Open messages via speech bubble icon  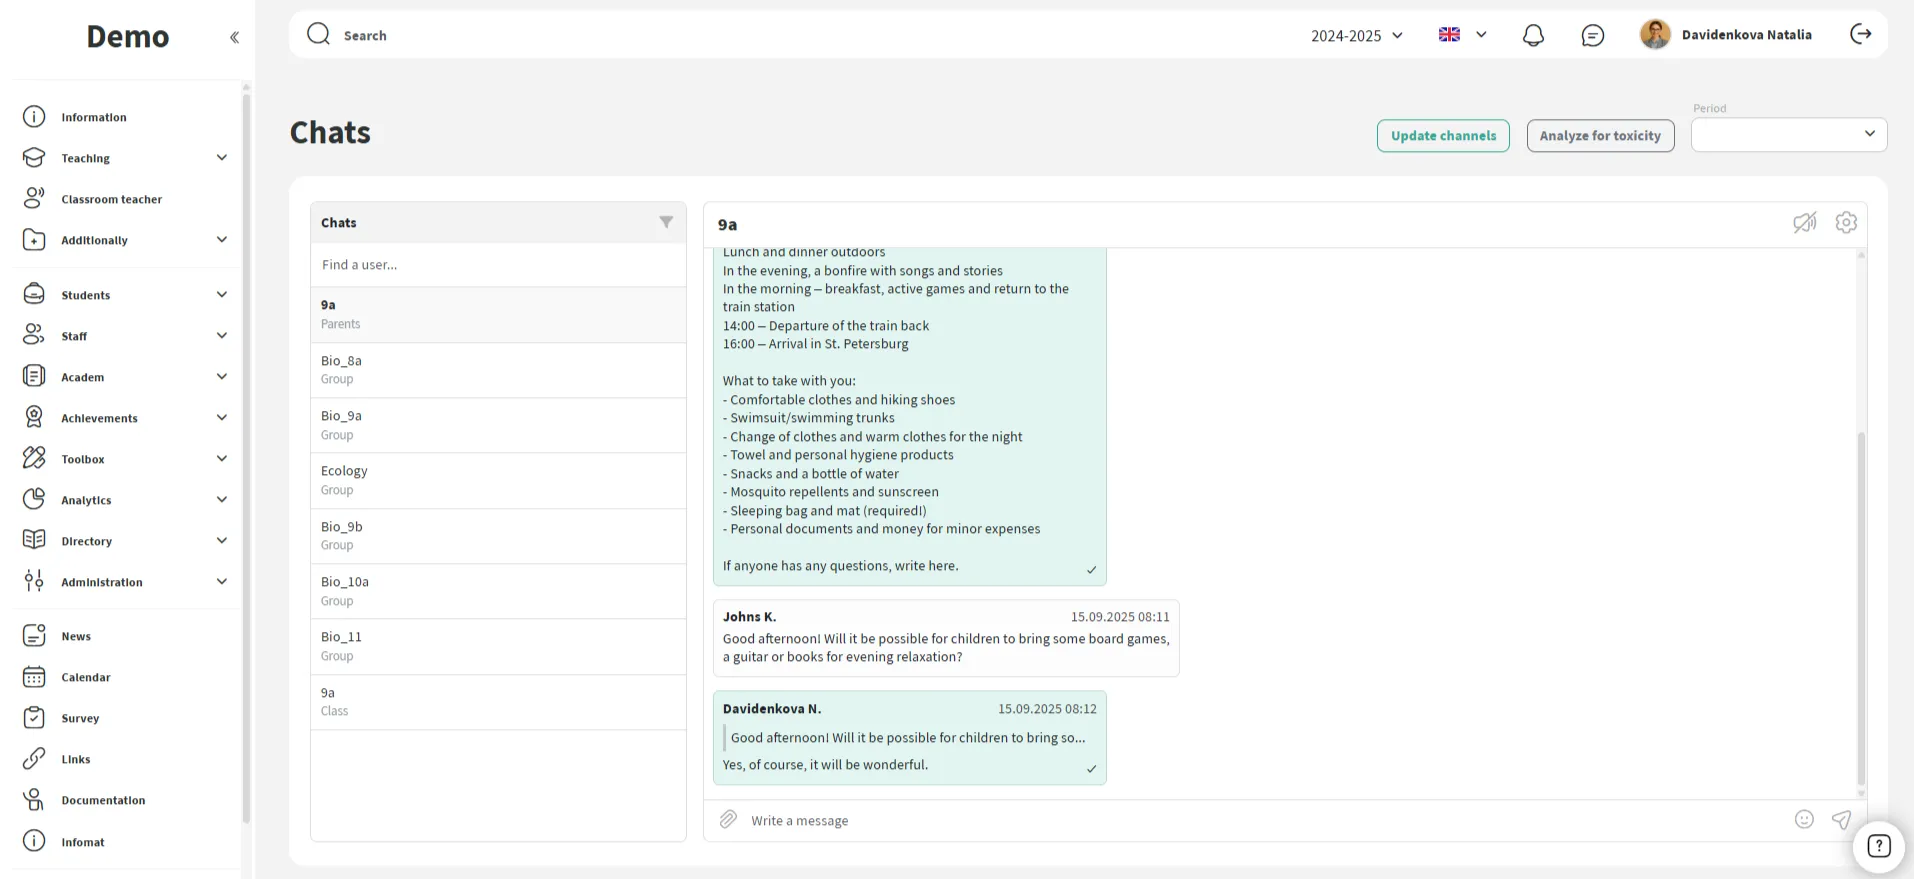tap(1593, 35)
